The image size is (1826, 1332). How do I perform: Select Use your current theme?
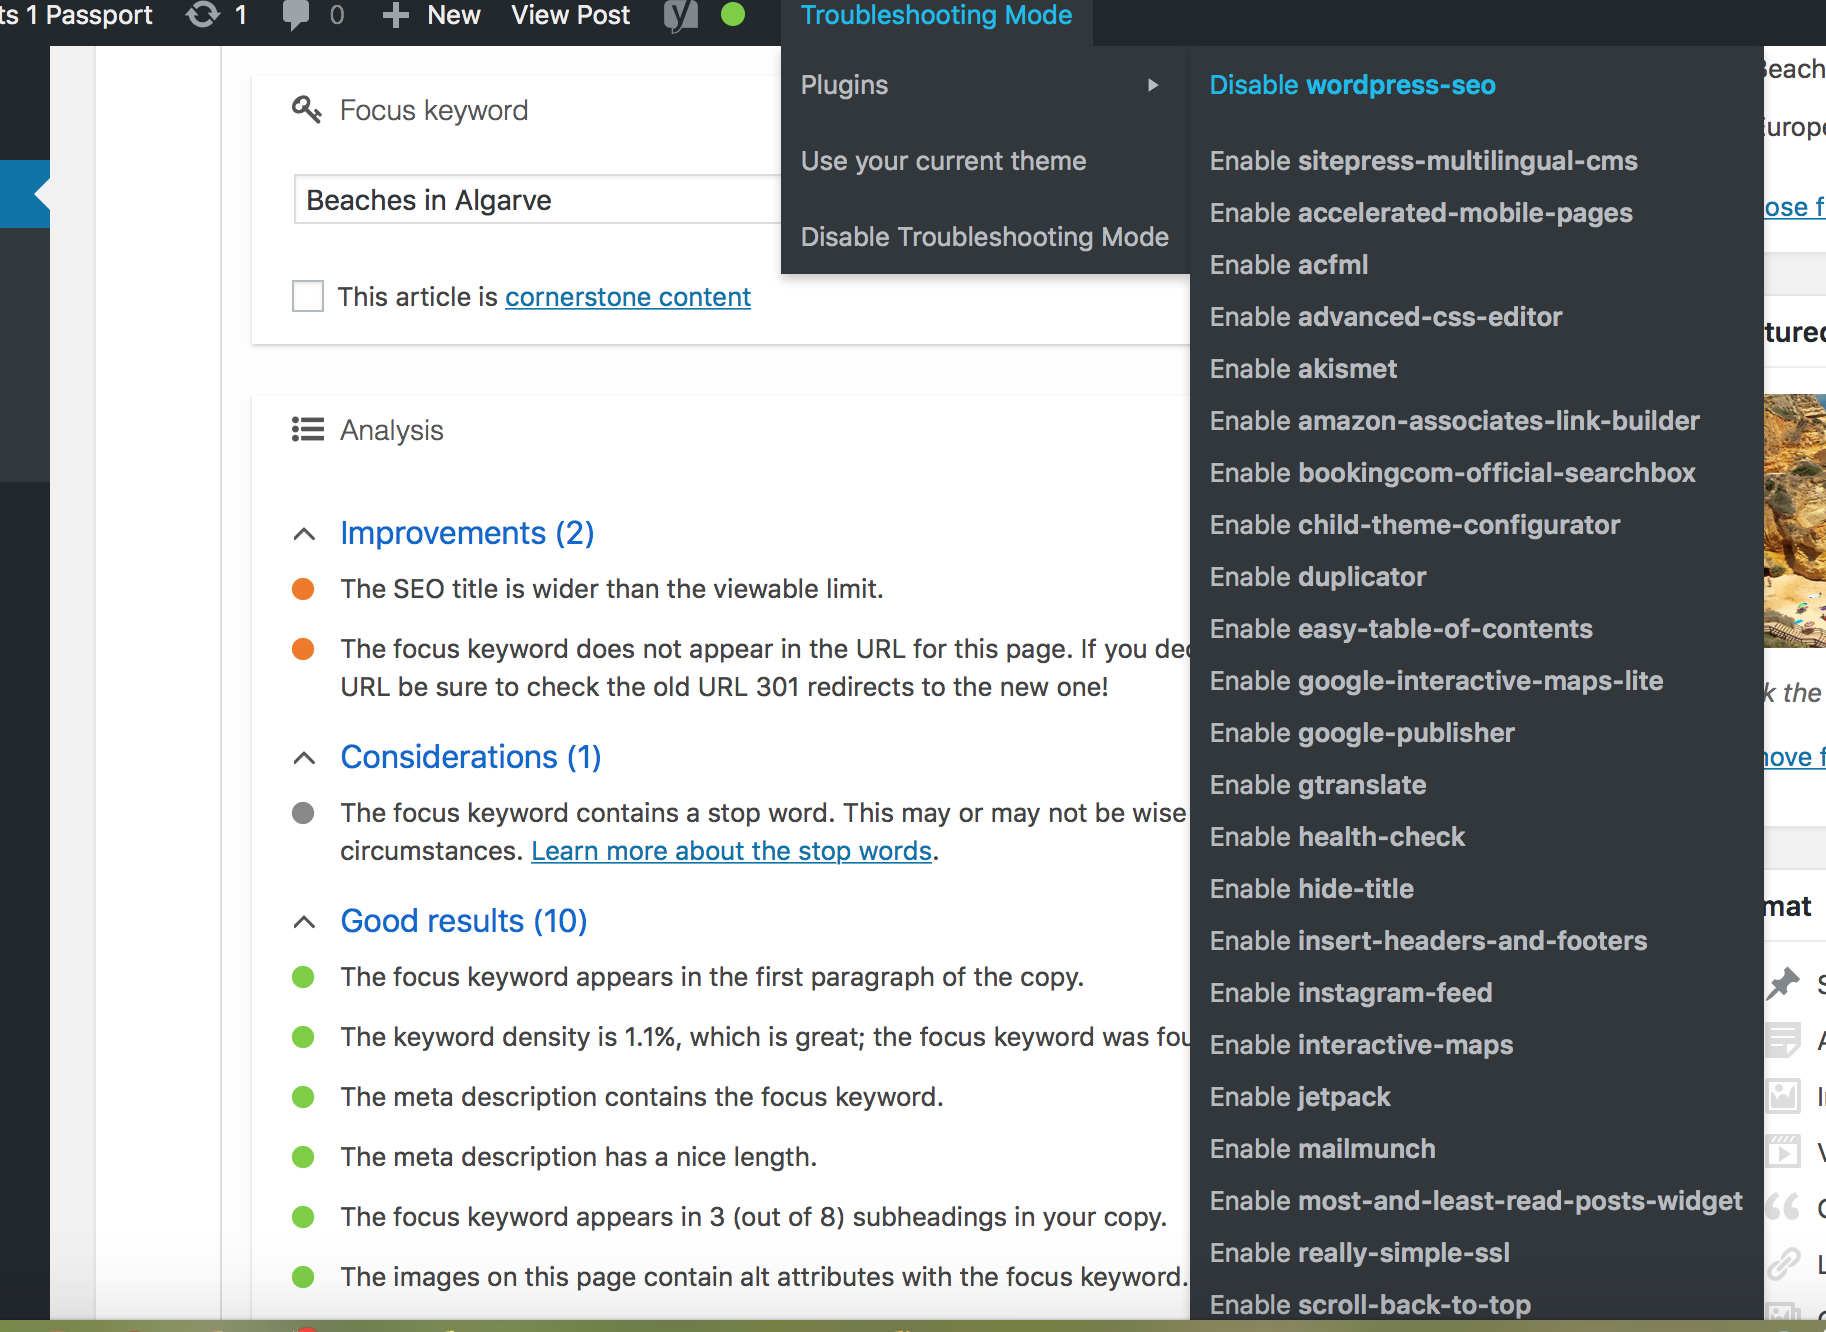coord(943,161)
